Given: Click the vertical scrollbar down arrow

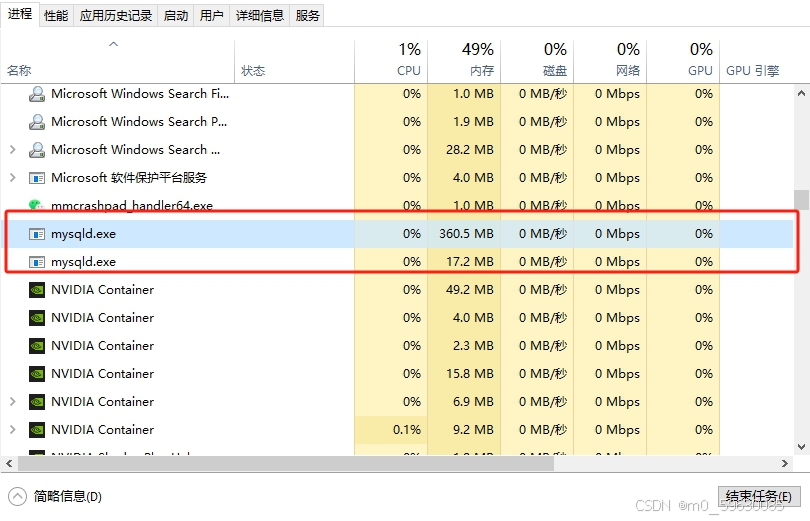Looking at the screenshot, I should pyautogui.click(x=801, y=447).
